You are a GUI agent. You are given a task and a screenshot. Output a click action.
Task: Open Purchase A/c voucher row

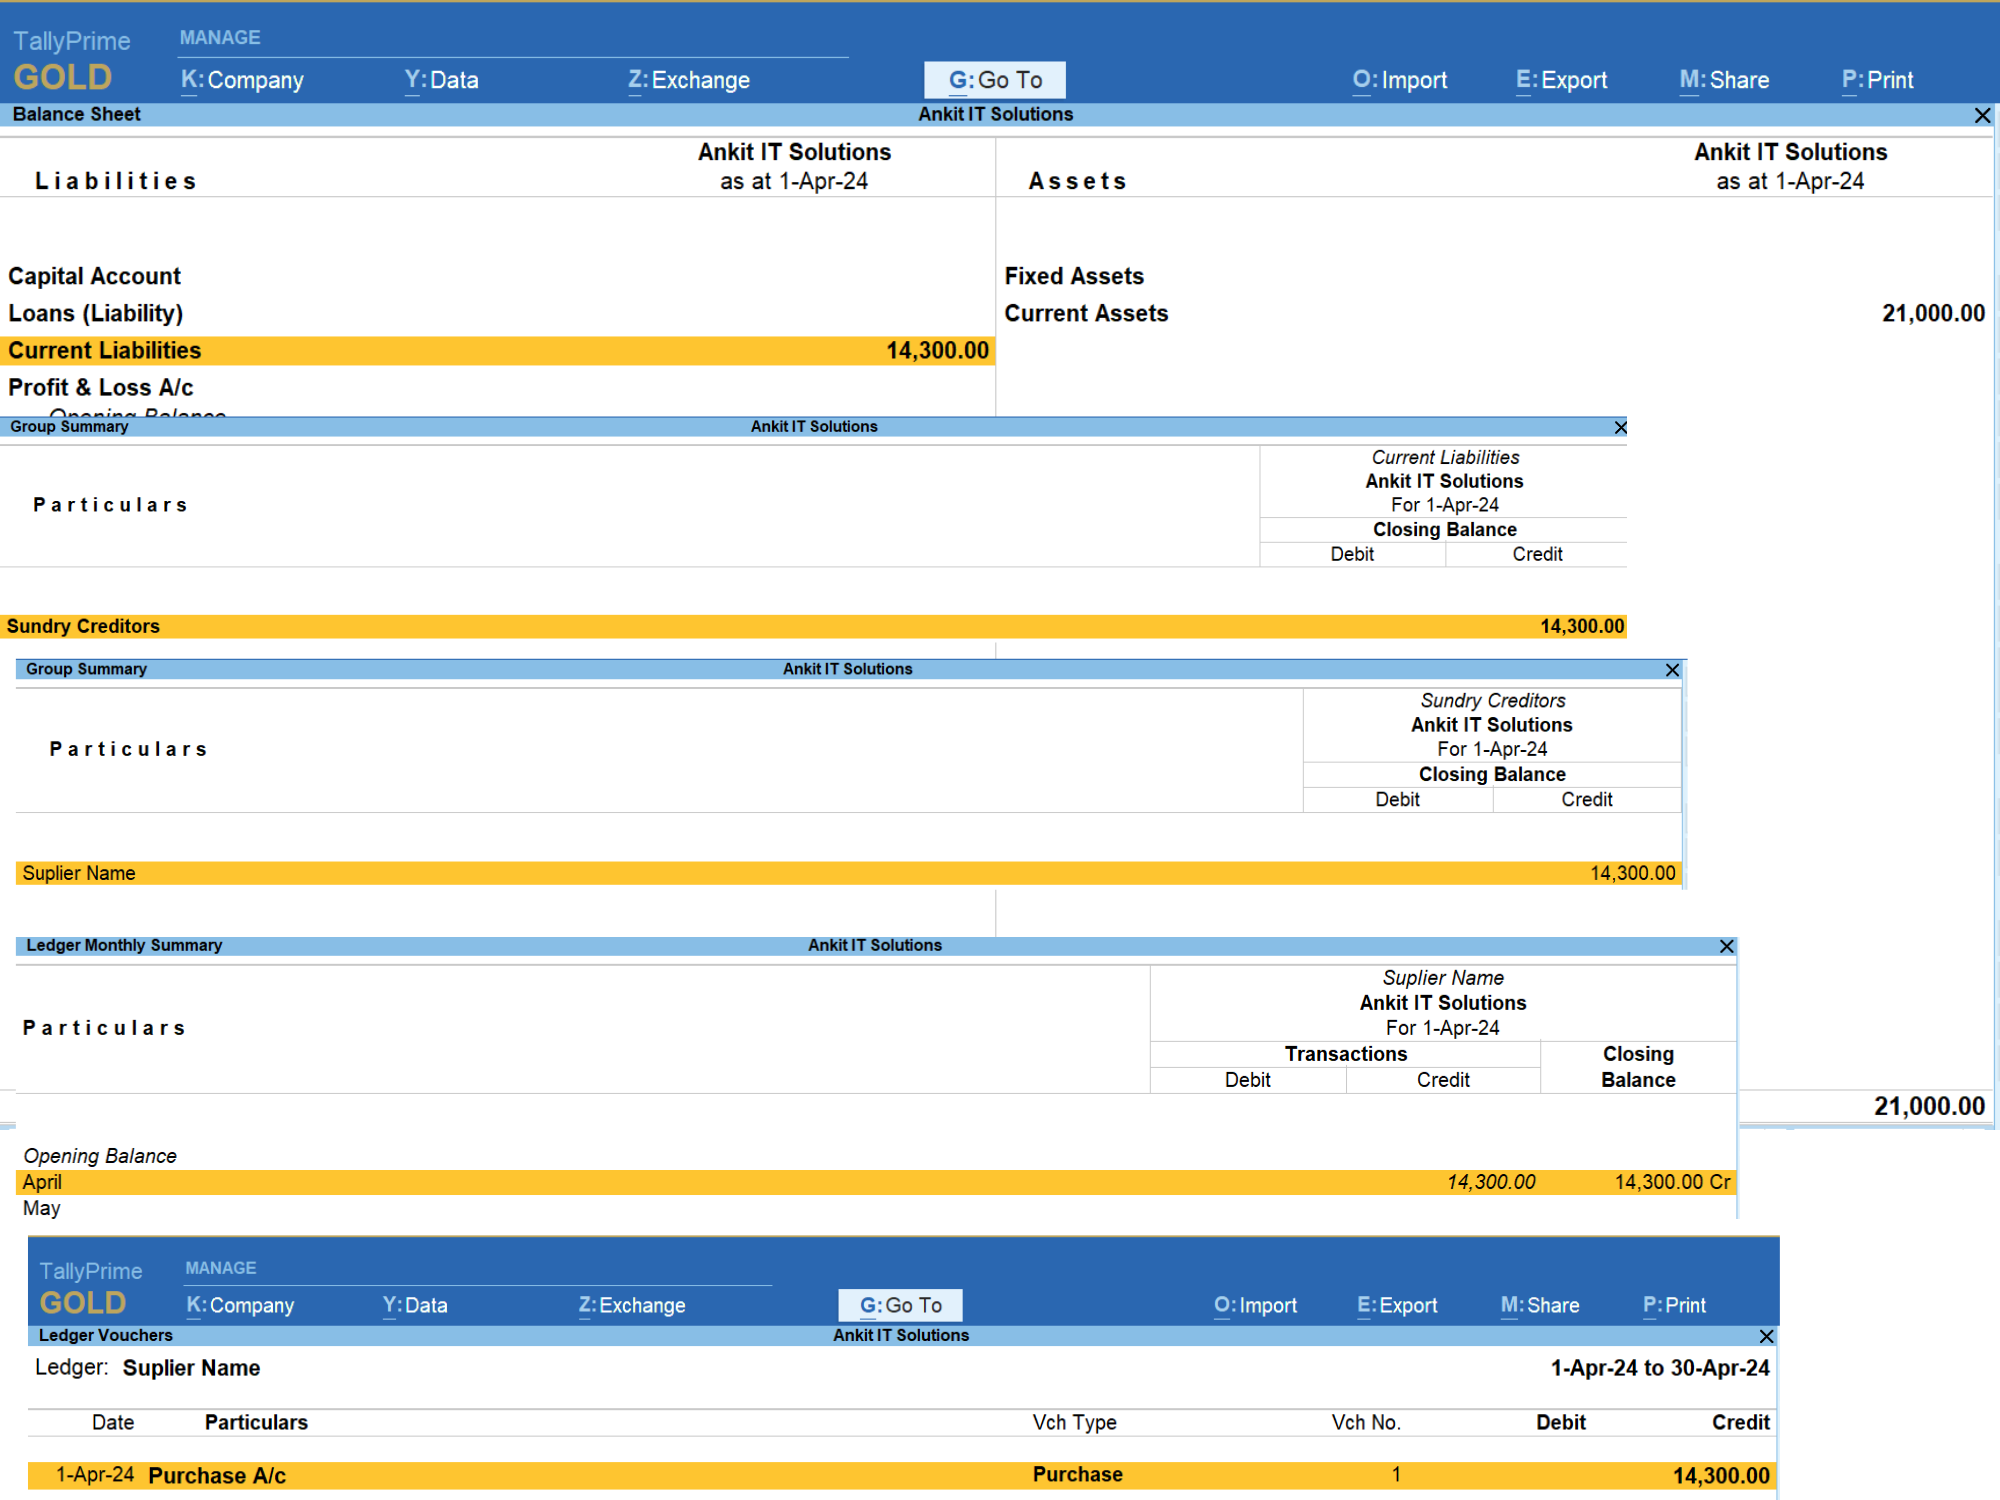tap(901, 1475)
